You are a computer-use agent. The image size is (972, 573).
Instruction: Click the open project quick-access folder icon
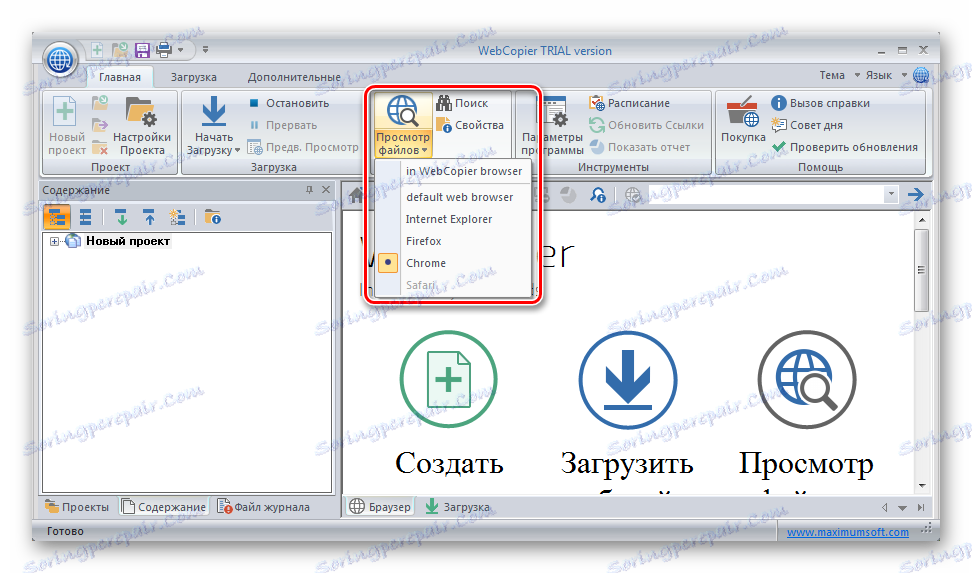[x=120, y=50]
